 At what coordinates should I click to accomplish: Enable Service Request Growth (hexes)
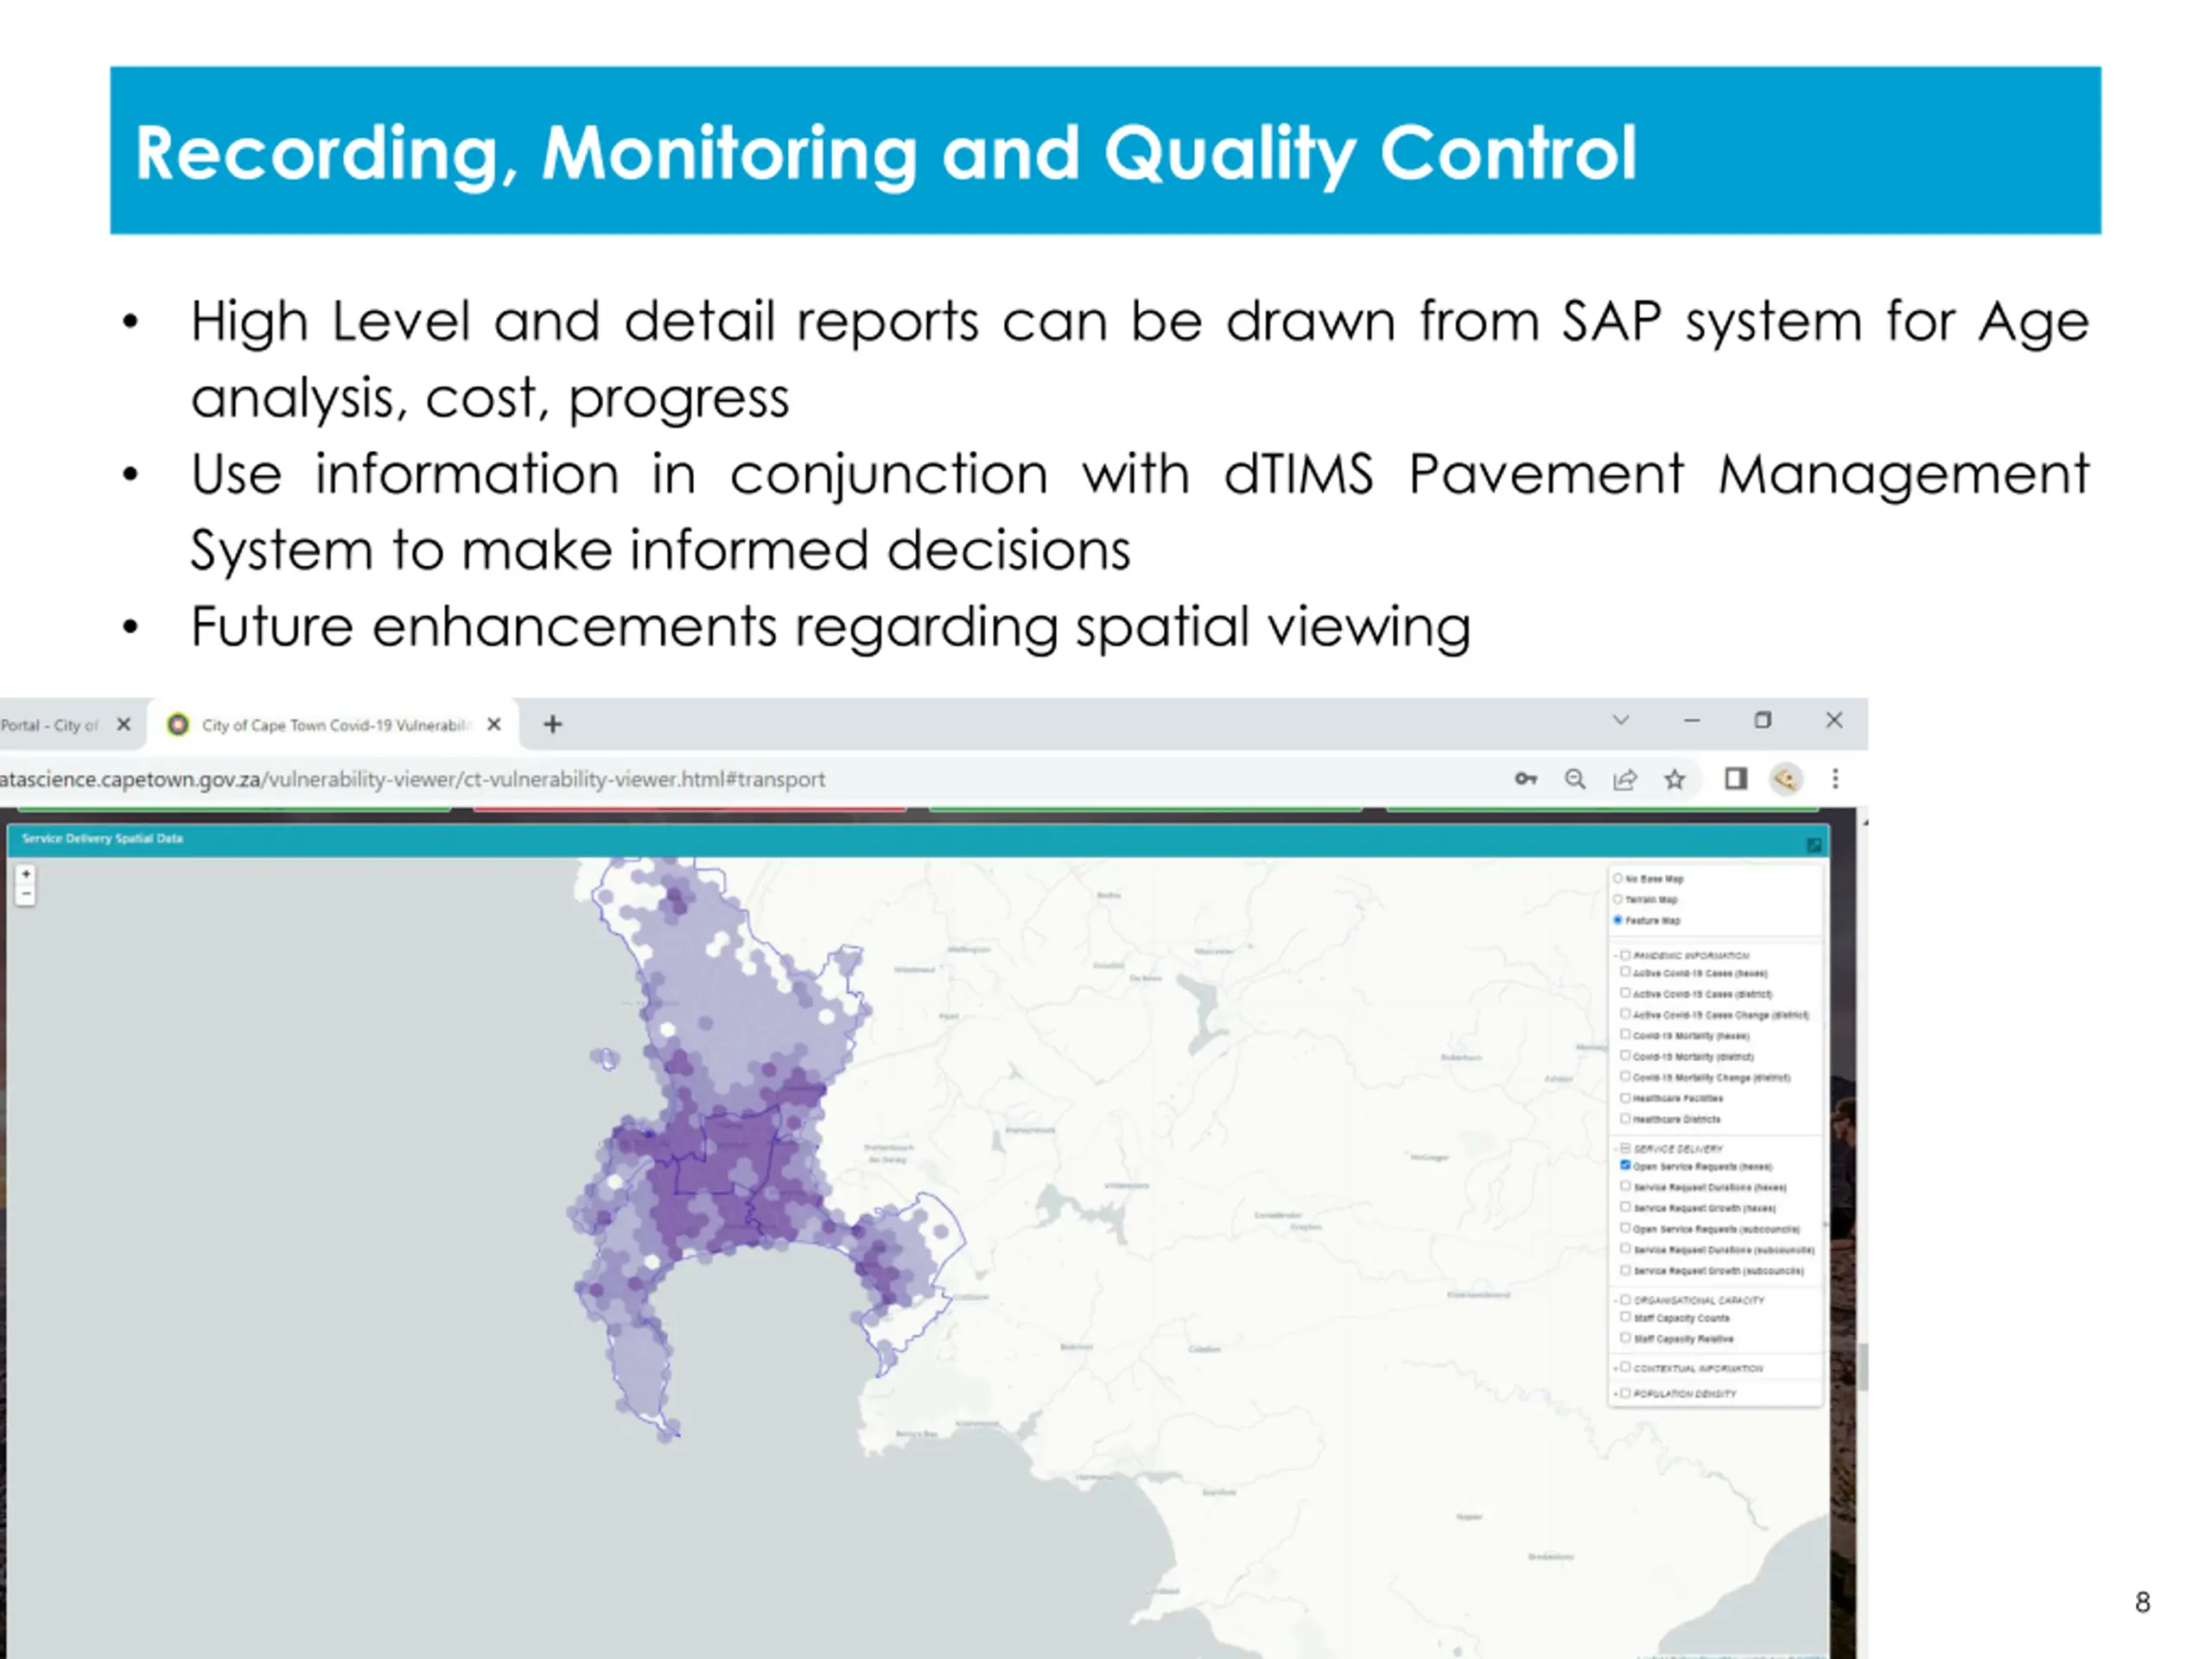pos(1625,1207)
